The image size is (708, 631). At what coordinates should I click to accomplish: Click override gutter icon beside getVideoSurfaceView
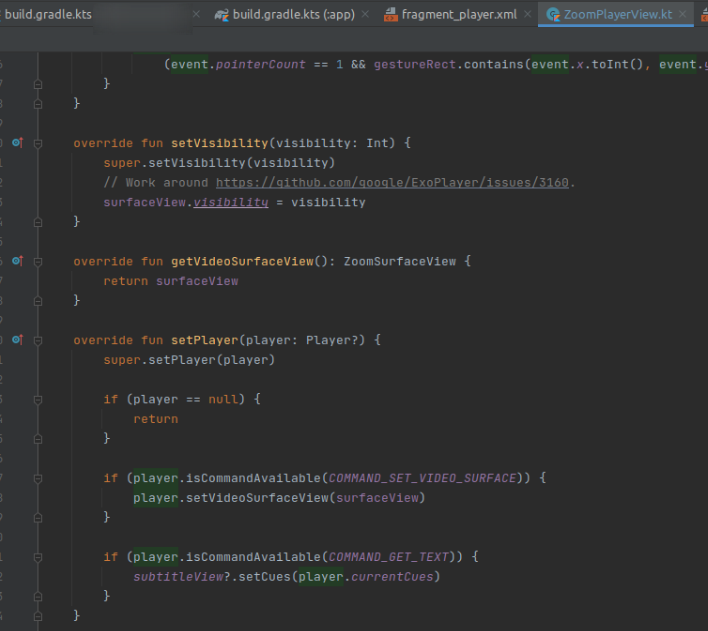pos(18,261)
